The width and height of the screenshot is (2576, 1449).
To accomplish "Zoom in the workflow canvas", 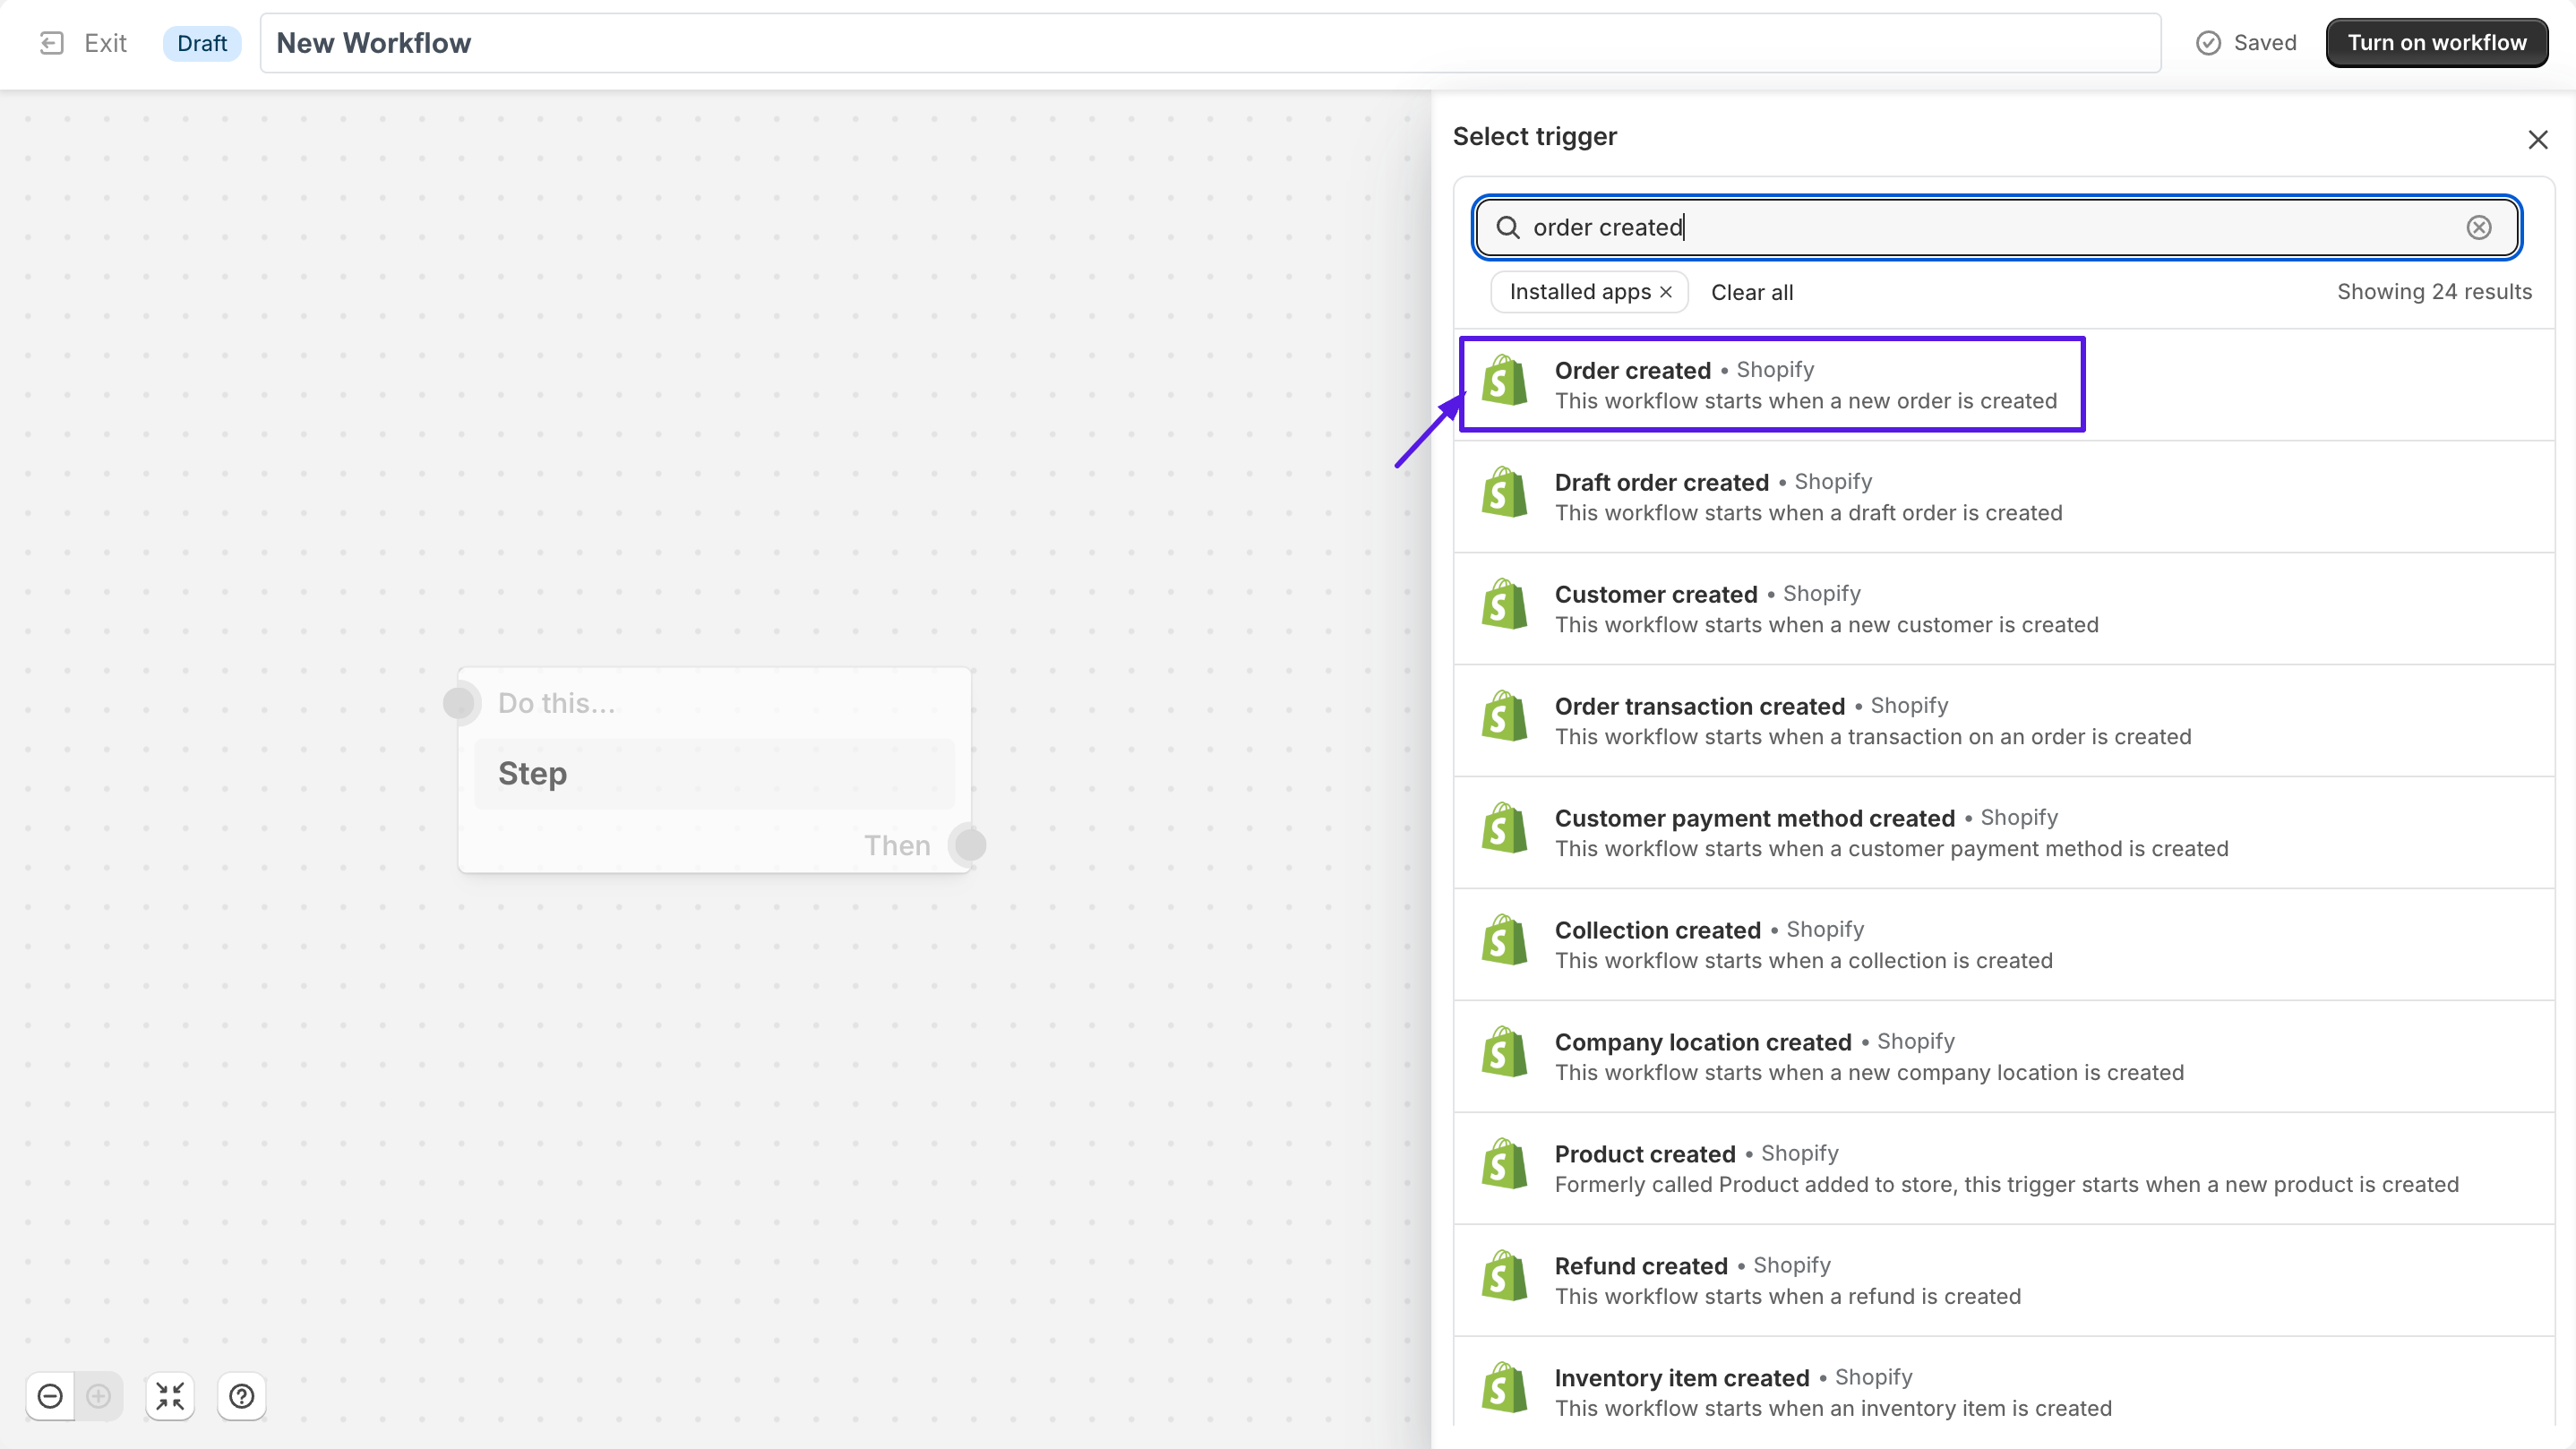I will click(x=98, y=1396).
